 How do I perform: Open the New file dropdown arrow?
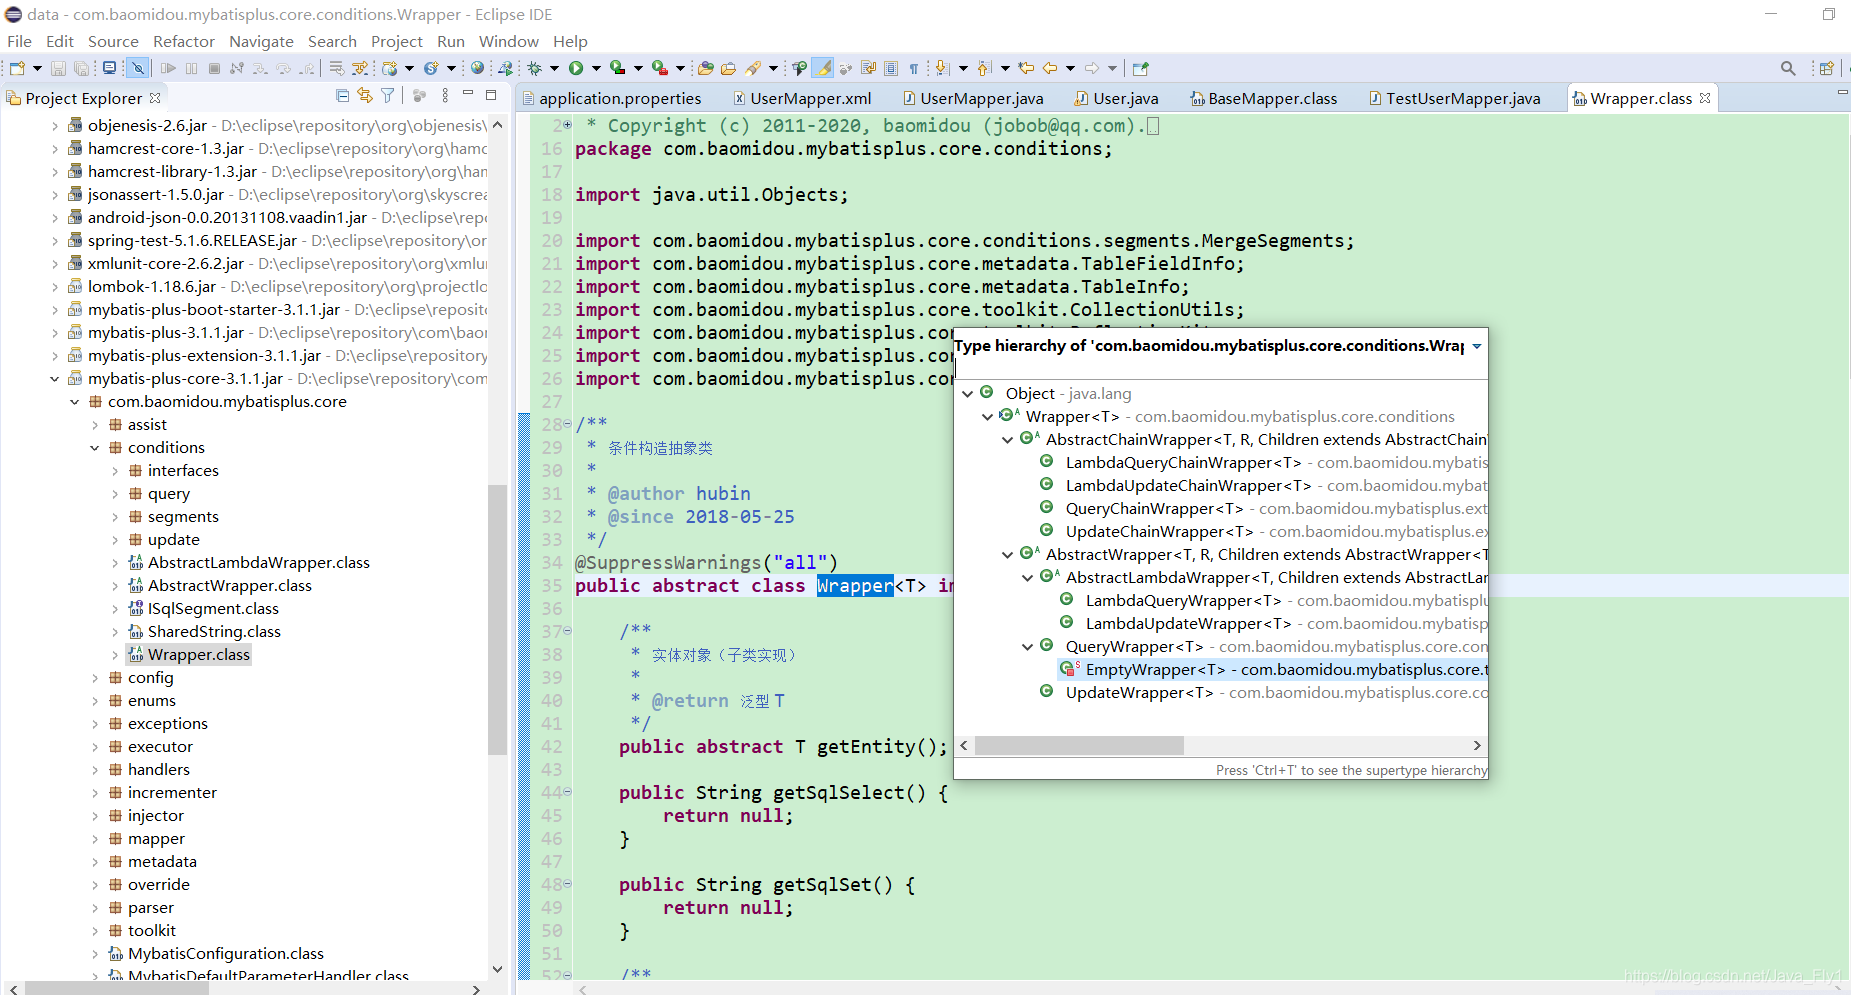tap(37, 68)
